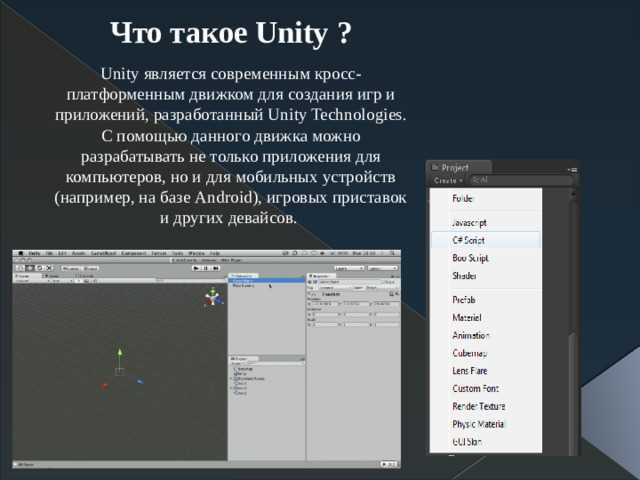
Task: Choose Custom Font from the Create menu
Action: click(486, 389)
